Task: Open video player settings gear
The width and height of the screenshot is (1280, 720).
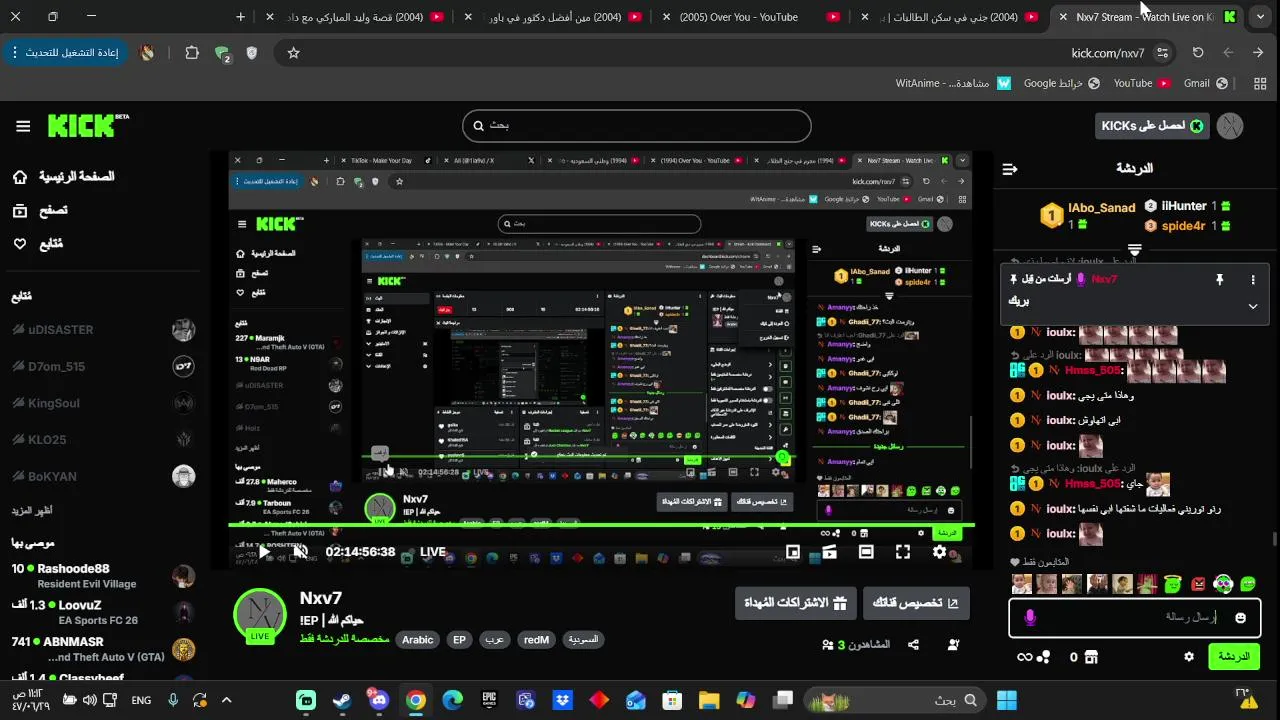Action: [x=940, y=552]
